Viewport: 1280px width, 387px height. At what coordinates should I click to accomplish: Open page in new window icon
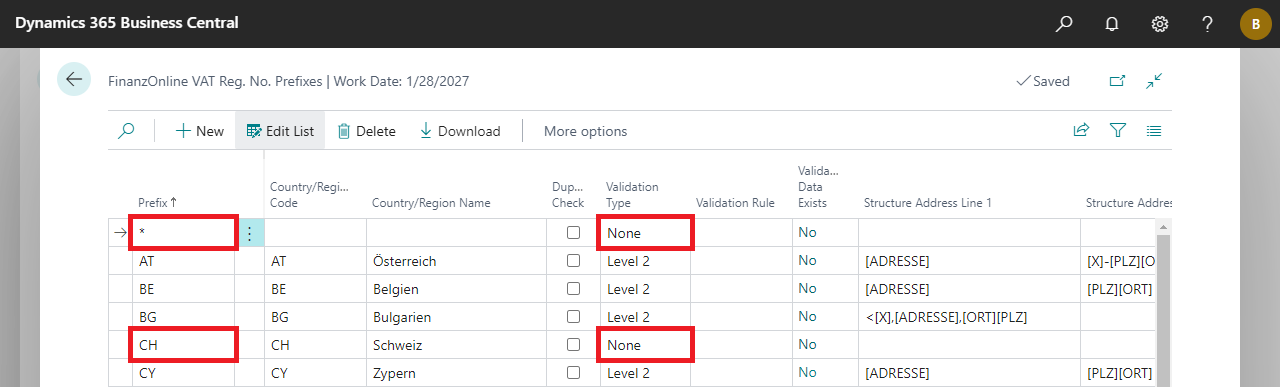1118,81
